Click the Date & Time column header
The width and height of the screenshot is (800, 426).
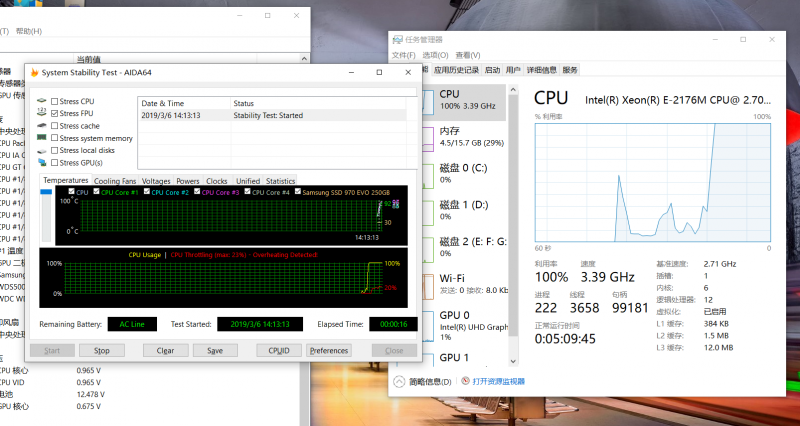(184, 103)
